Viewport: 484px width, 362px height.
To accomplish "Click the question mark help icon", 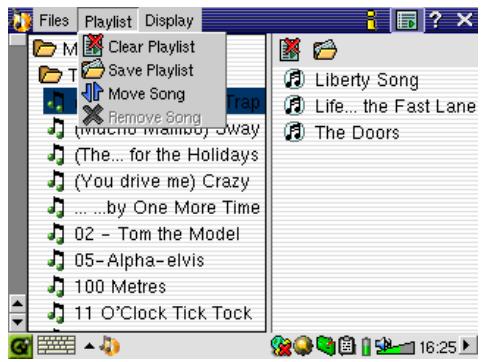I will pyautogui.click(x=435, y=20).
